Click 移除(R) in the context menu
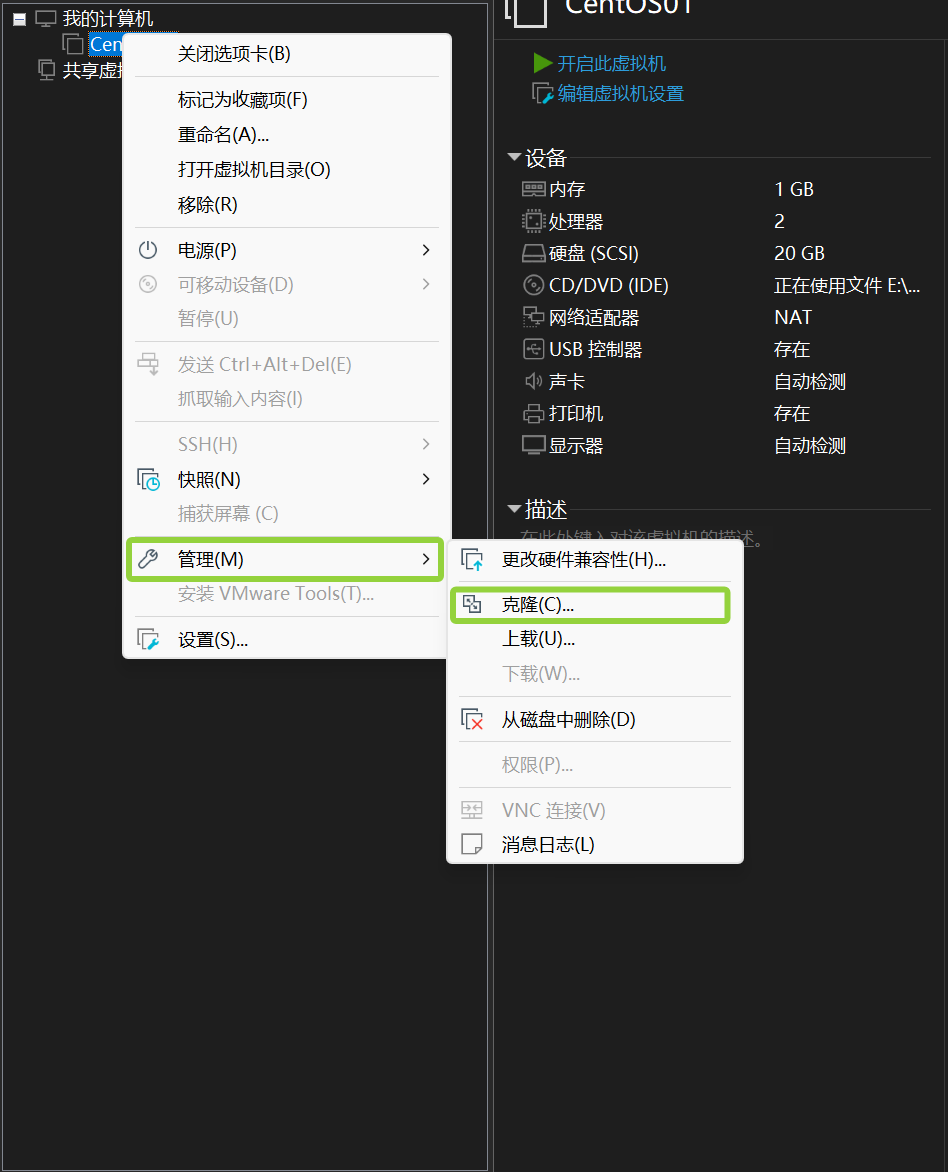Screen dimensions: 948x1172 point(207,205)
